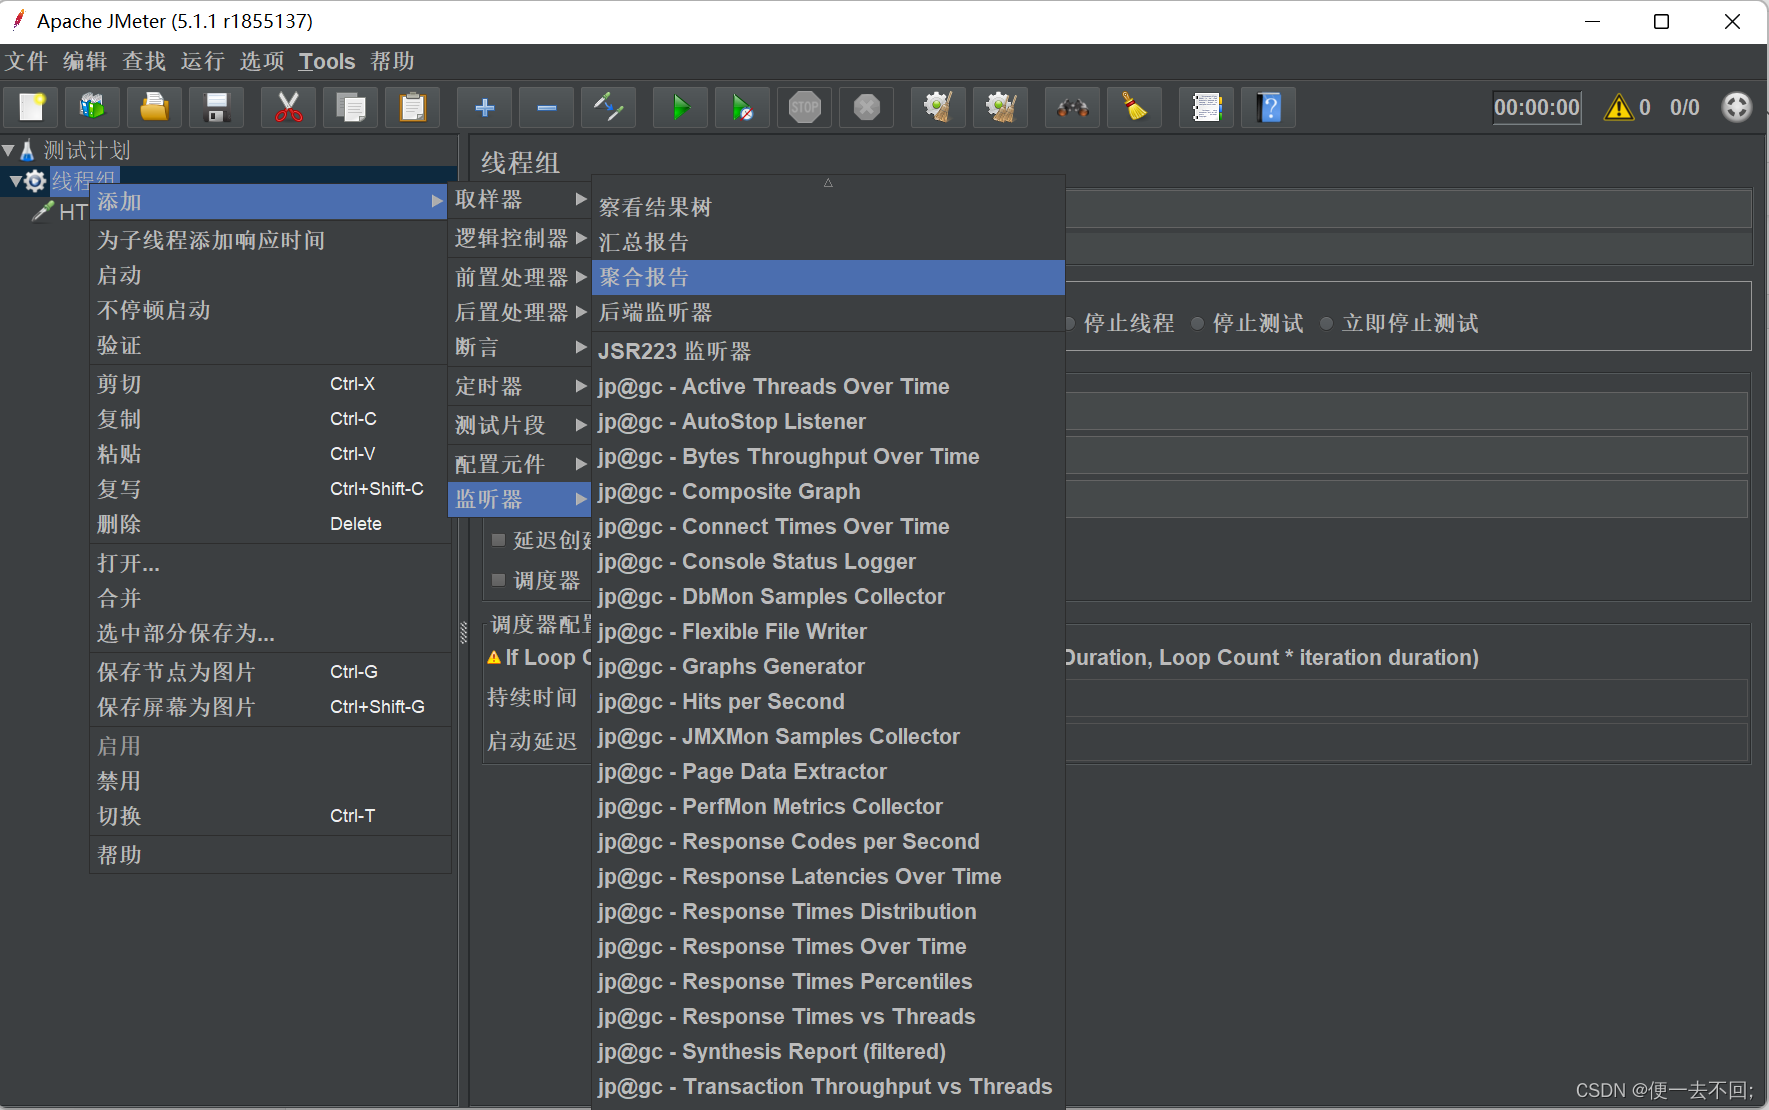Expand the 前置处理器 submenu
The width and height of the screenshot is (1769, 1110).
click(x=520, y=277)
